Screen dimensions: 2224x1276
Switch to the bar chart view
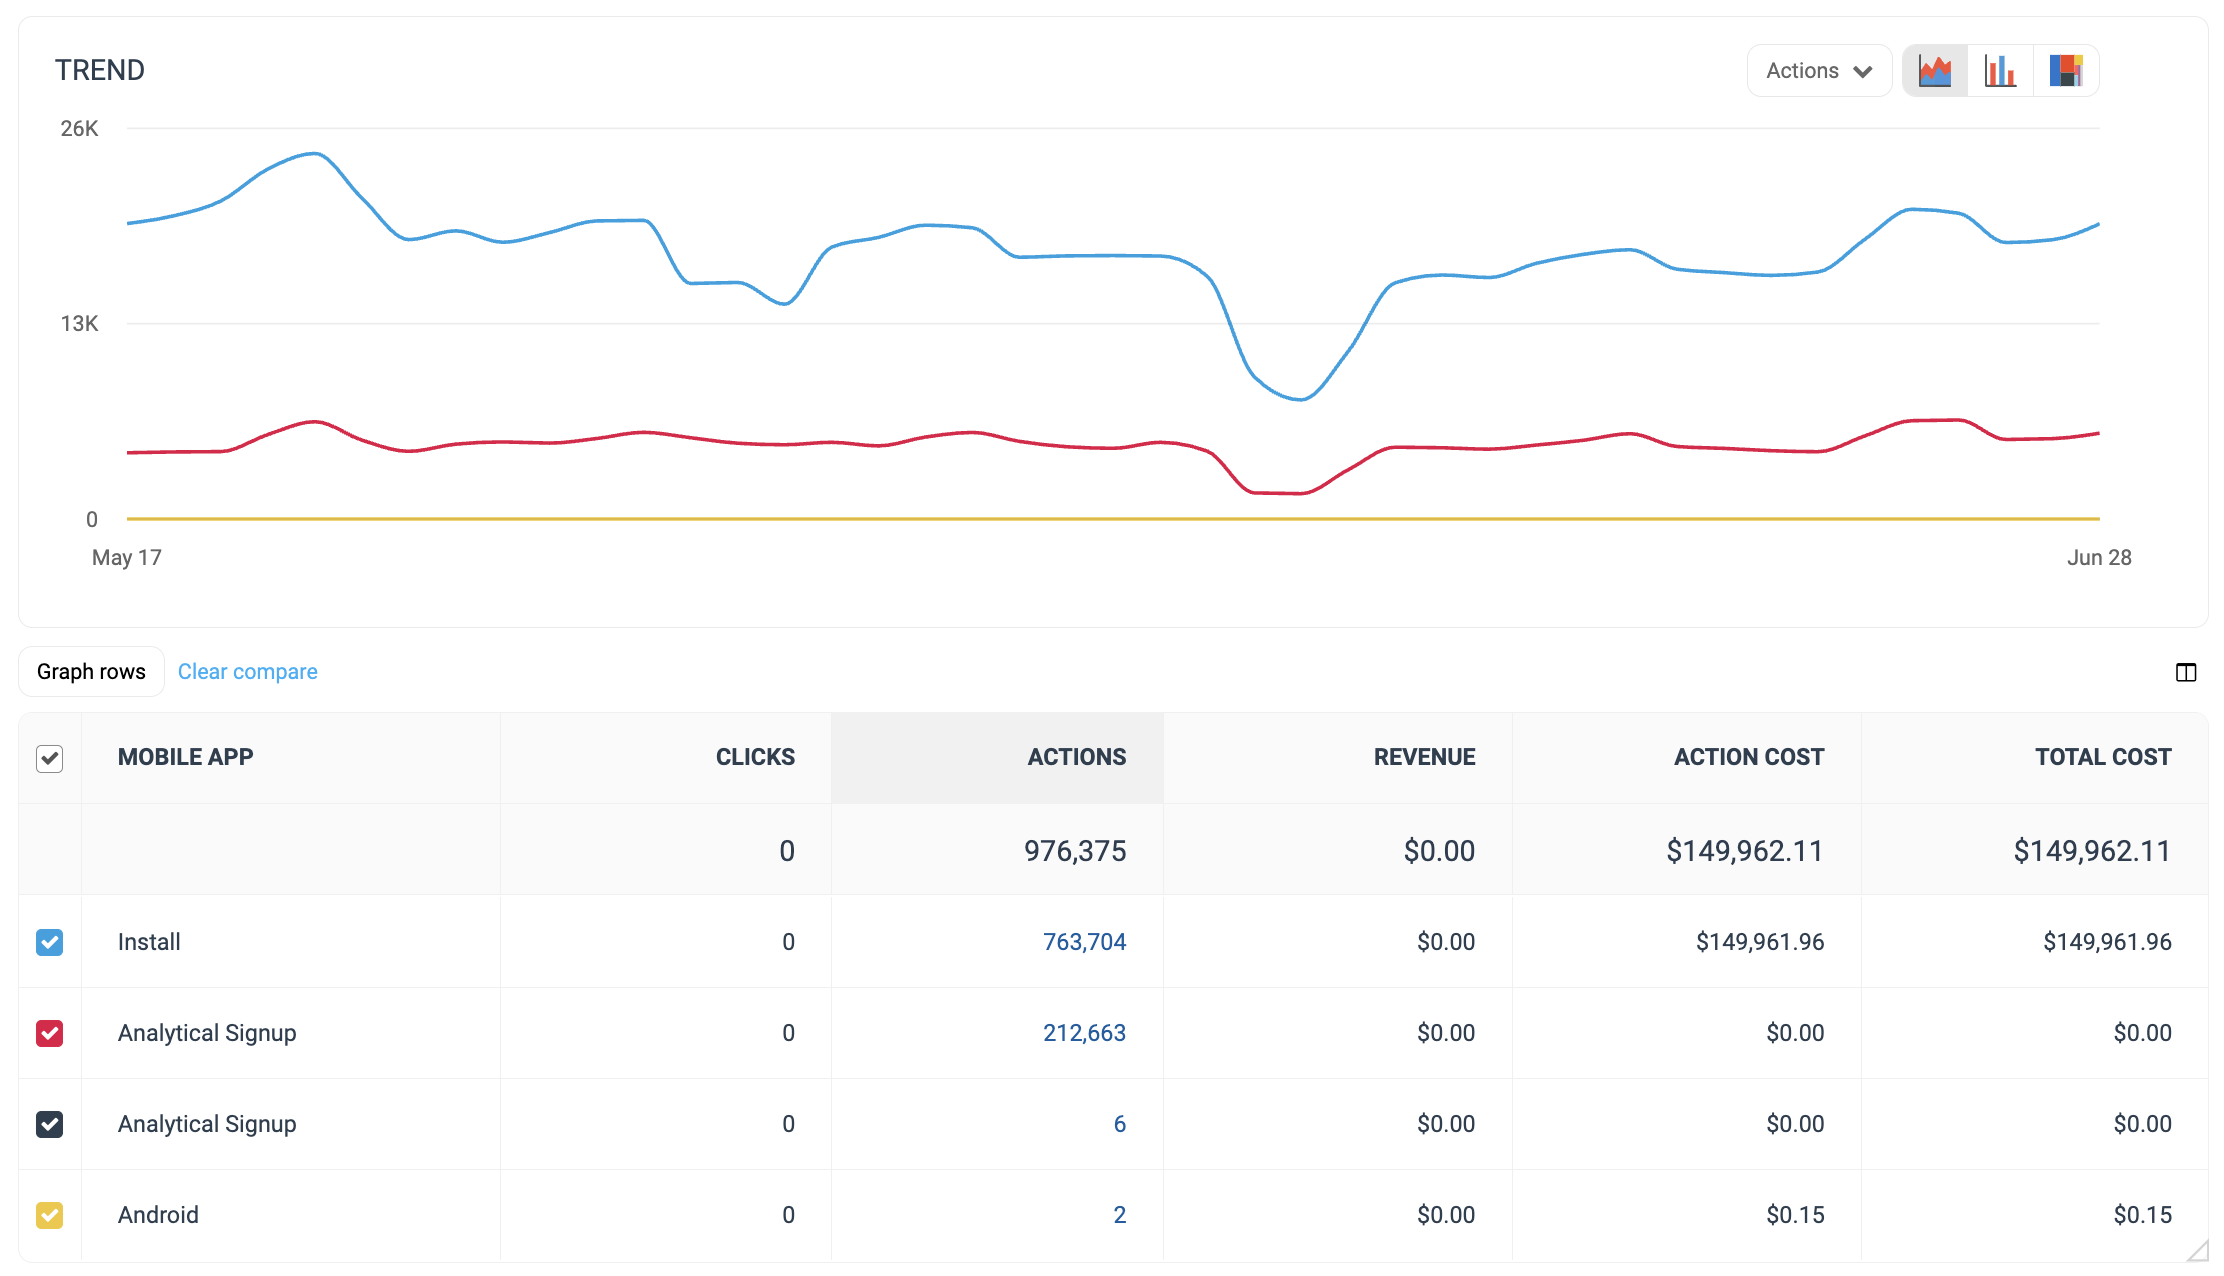click(x=2000, y=71)
